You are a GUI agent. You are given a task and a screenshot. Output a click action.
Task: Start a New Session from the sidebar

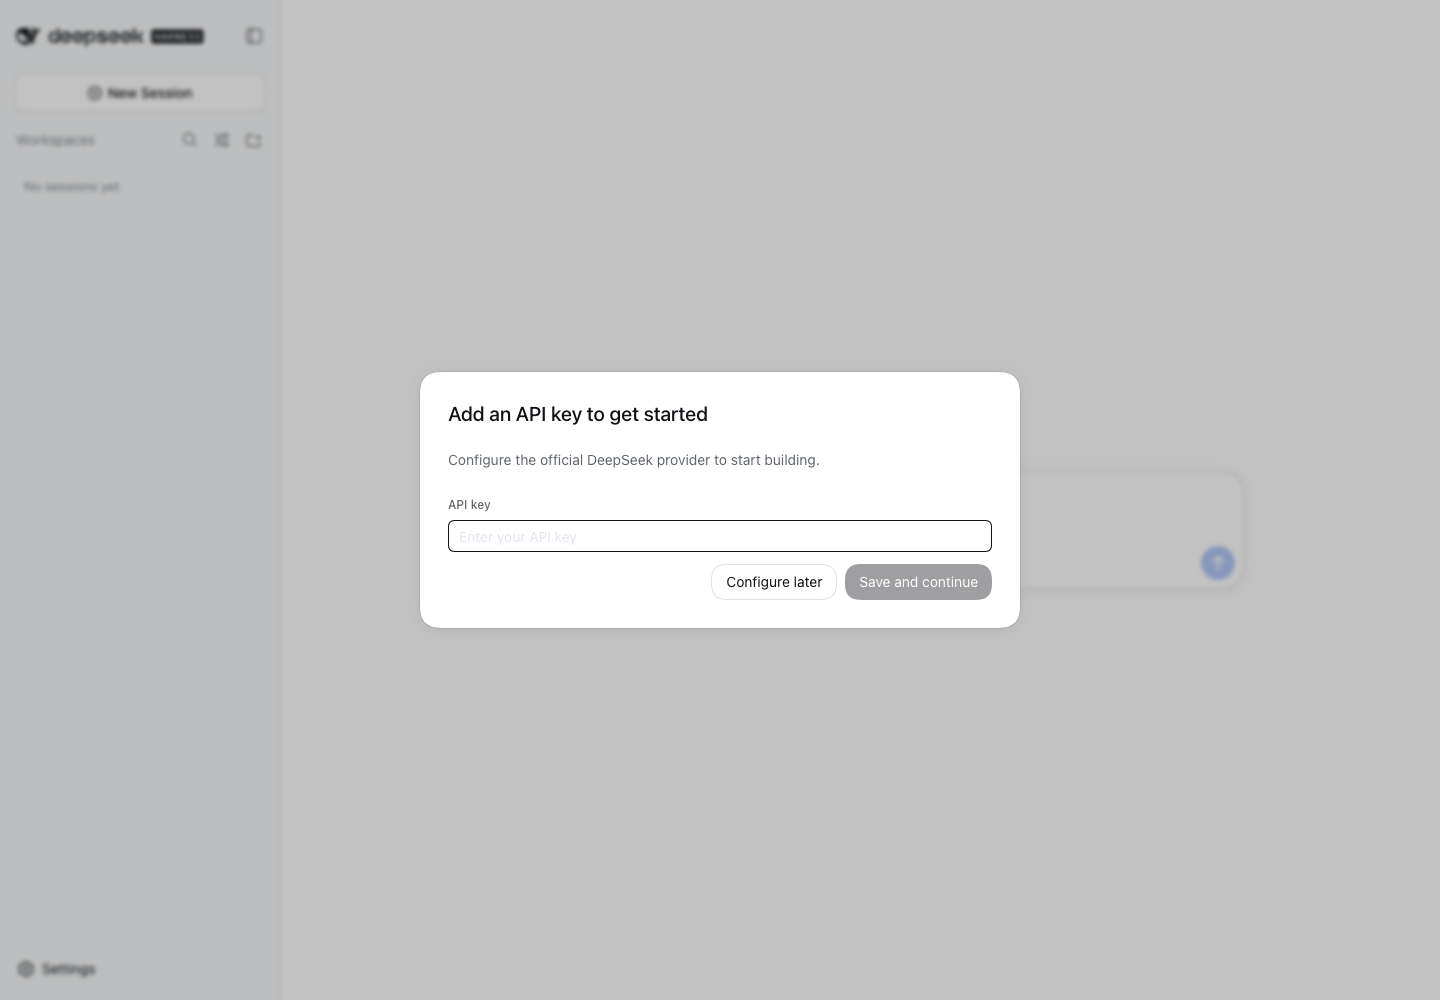pyautogui.click(x=140, y=93)
